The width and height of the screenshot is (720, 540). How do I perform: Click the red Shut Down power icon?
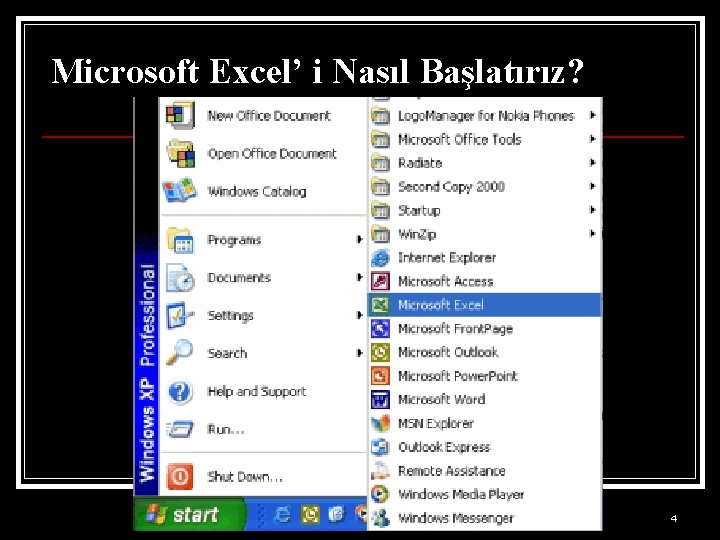(x=180, y=477)
